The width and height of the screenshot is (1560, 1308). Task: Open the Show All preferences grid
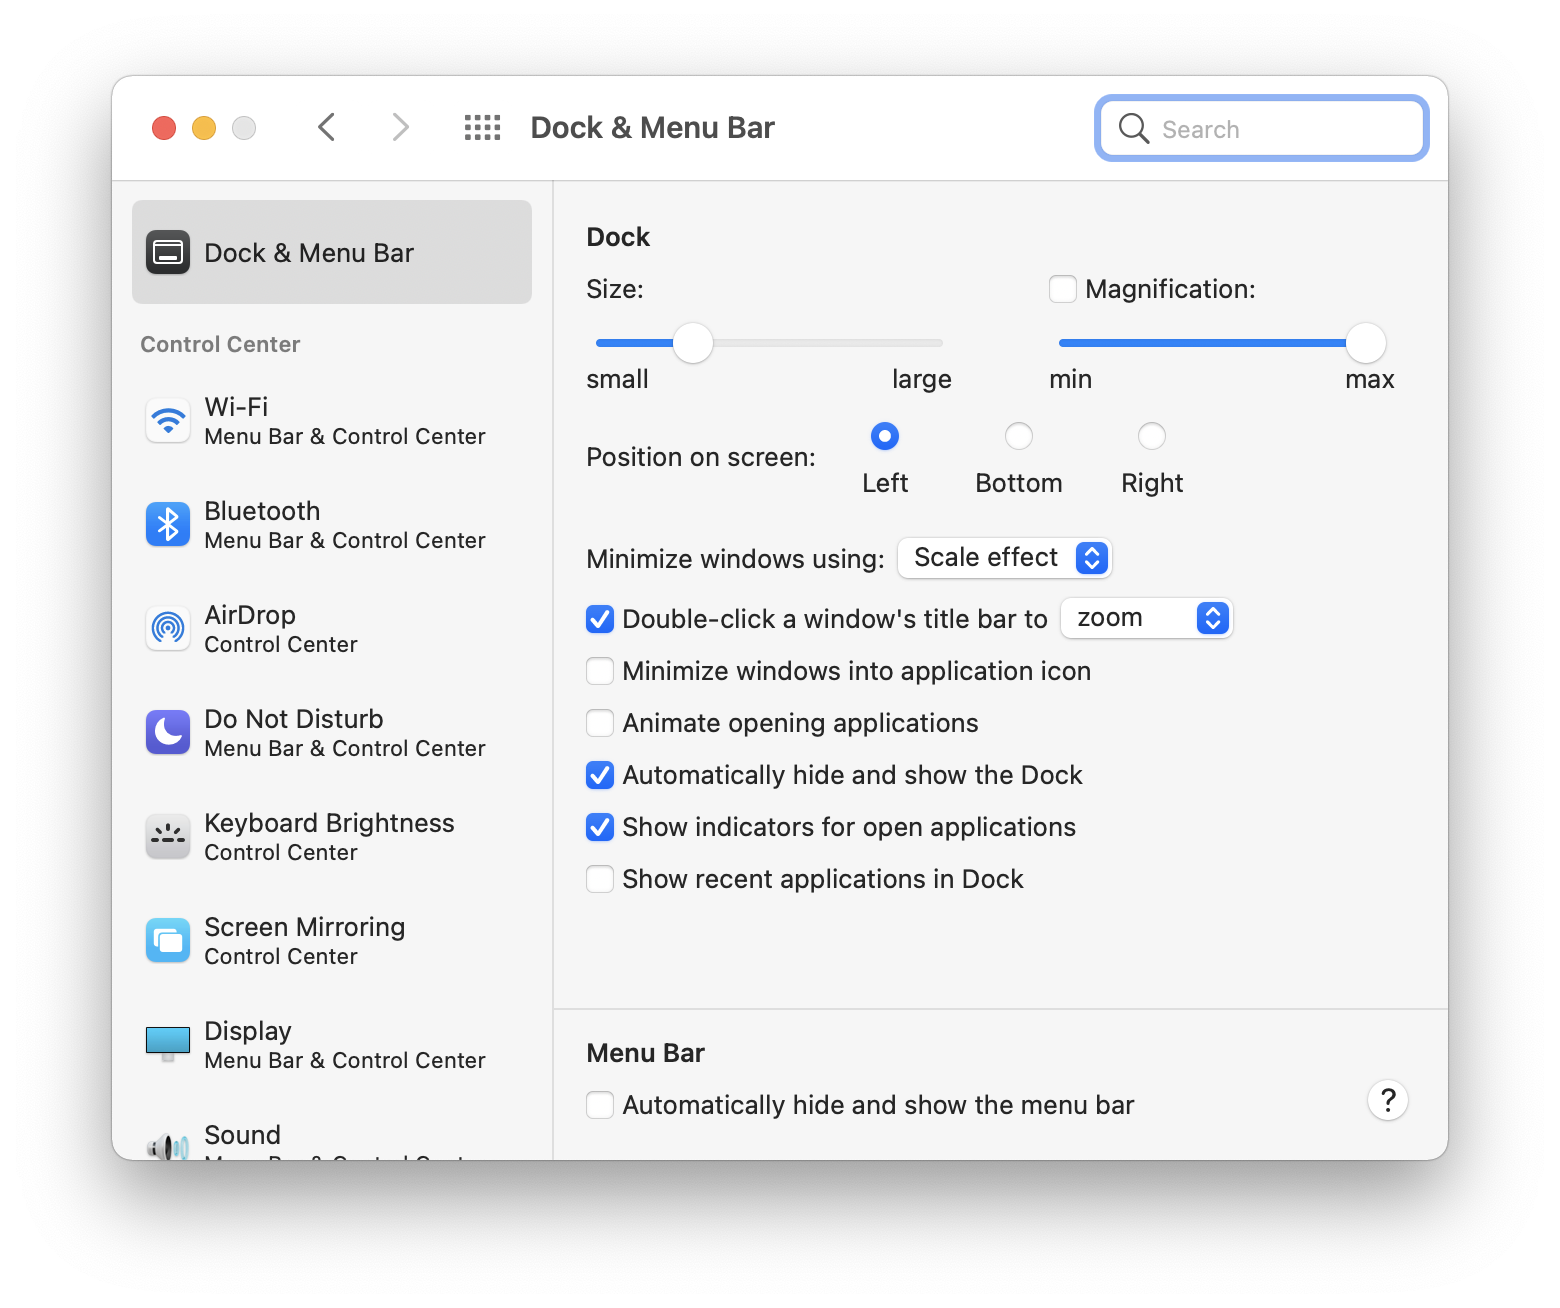click(x=482, y=127)
